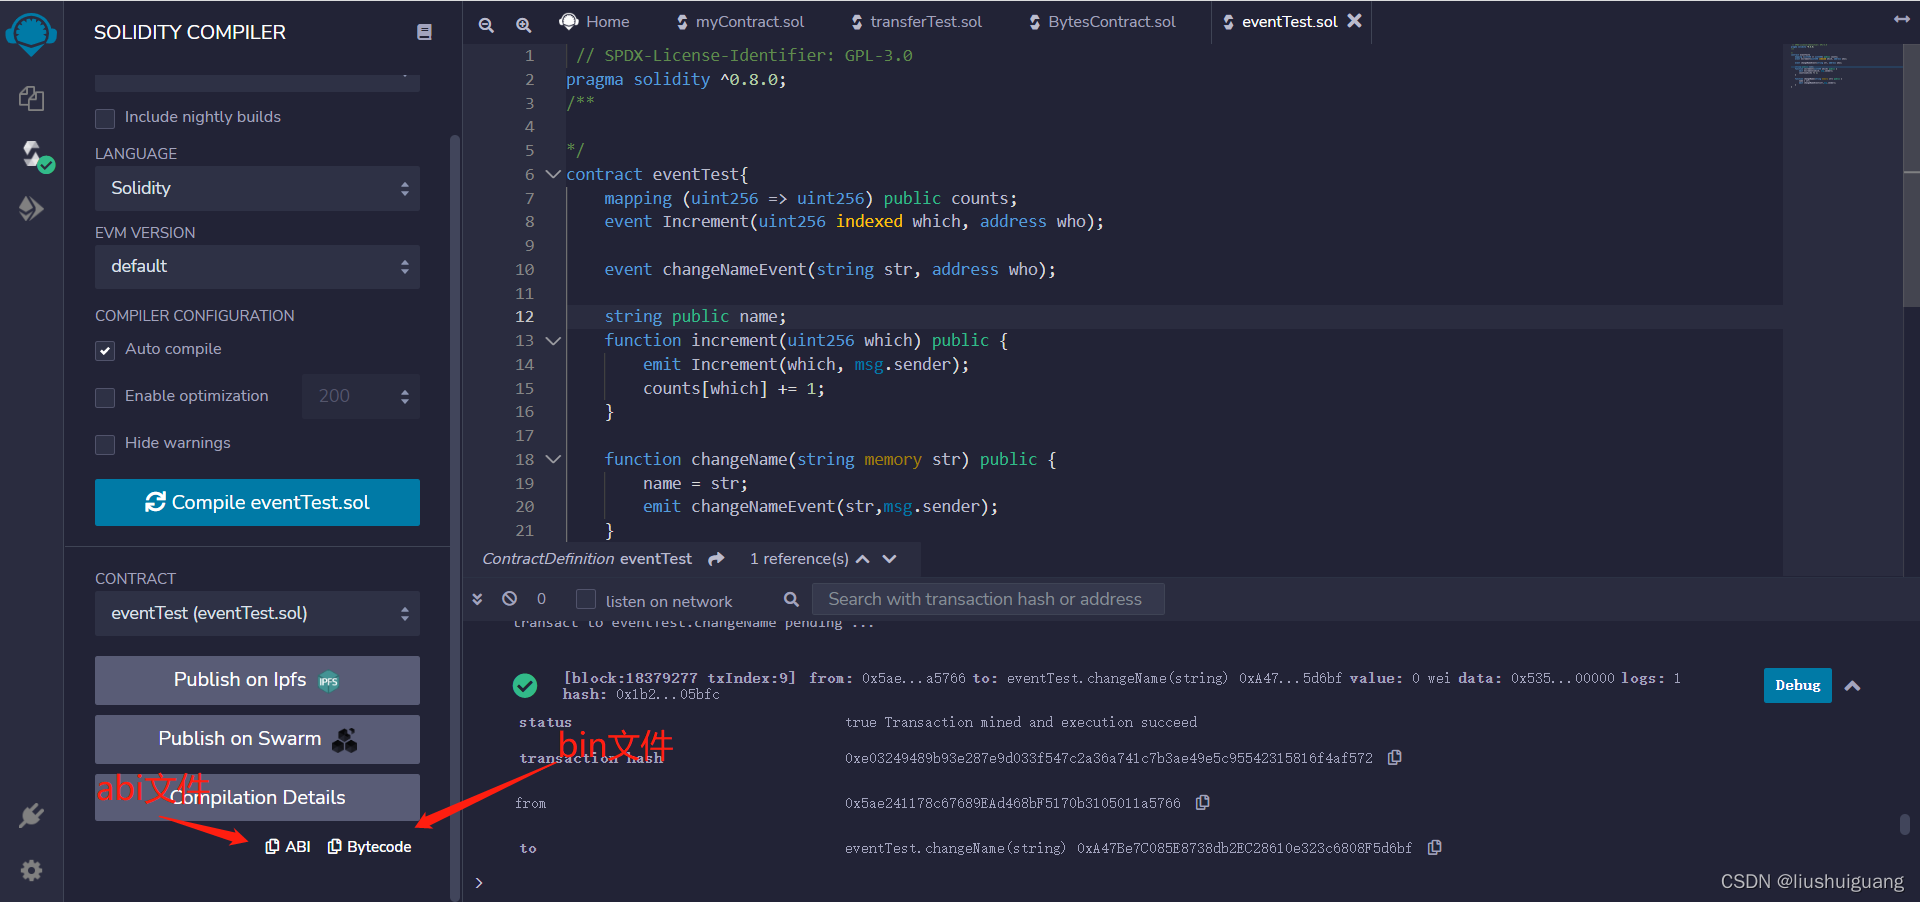
Task: Copy the transaction hash value
Action: click(x=1395, y=758)
